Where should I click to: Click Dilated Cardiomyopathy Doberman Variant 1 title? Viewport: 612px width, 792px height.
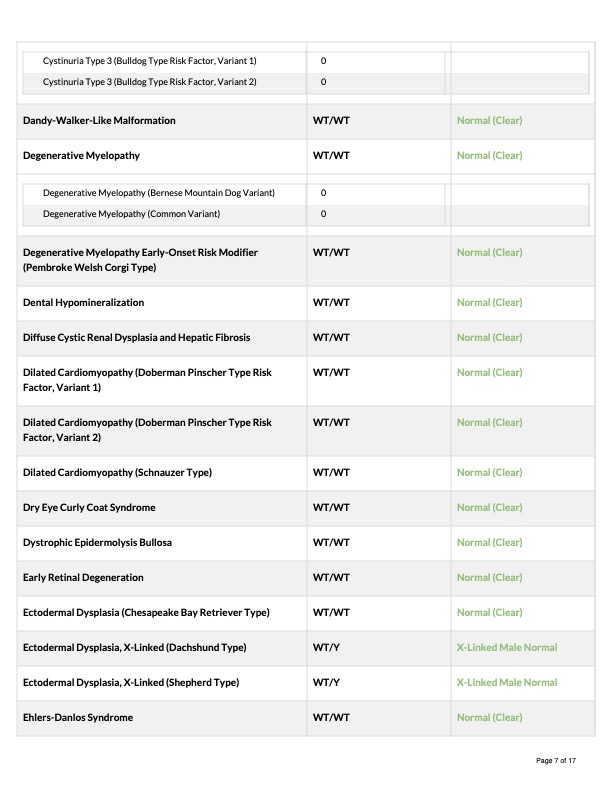(x=147, y=380)
